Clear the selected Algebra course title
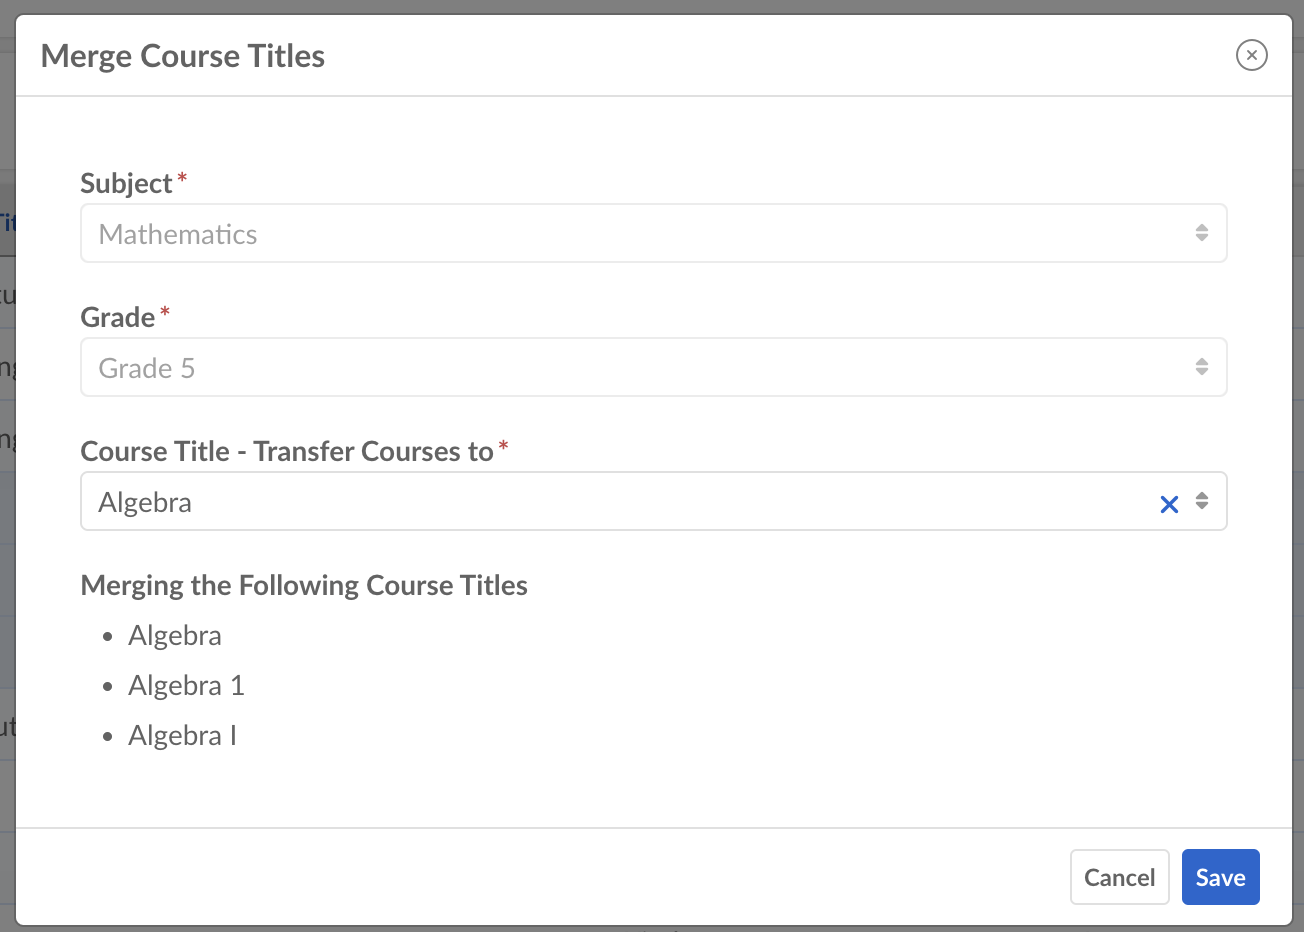The height and width of the screenshot is (932, 1304). (x=1169, y=504)
